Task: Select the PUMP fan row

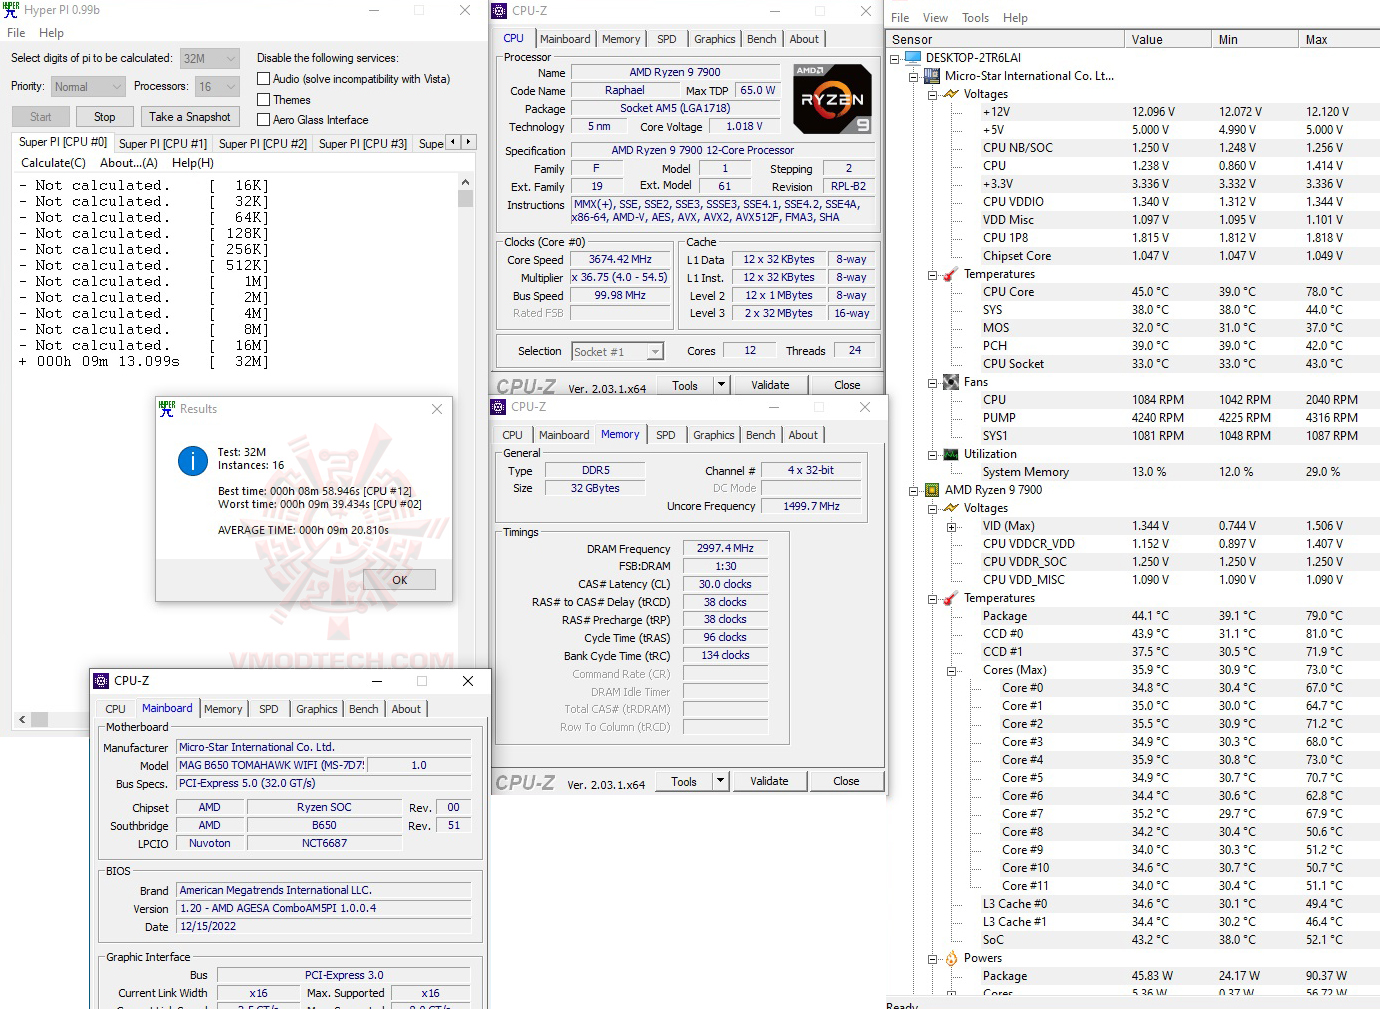Action: click(x=1132, y=418)
